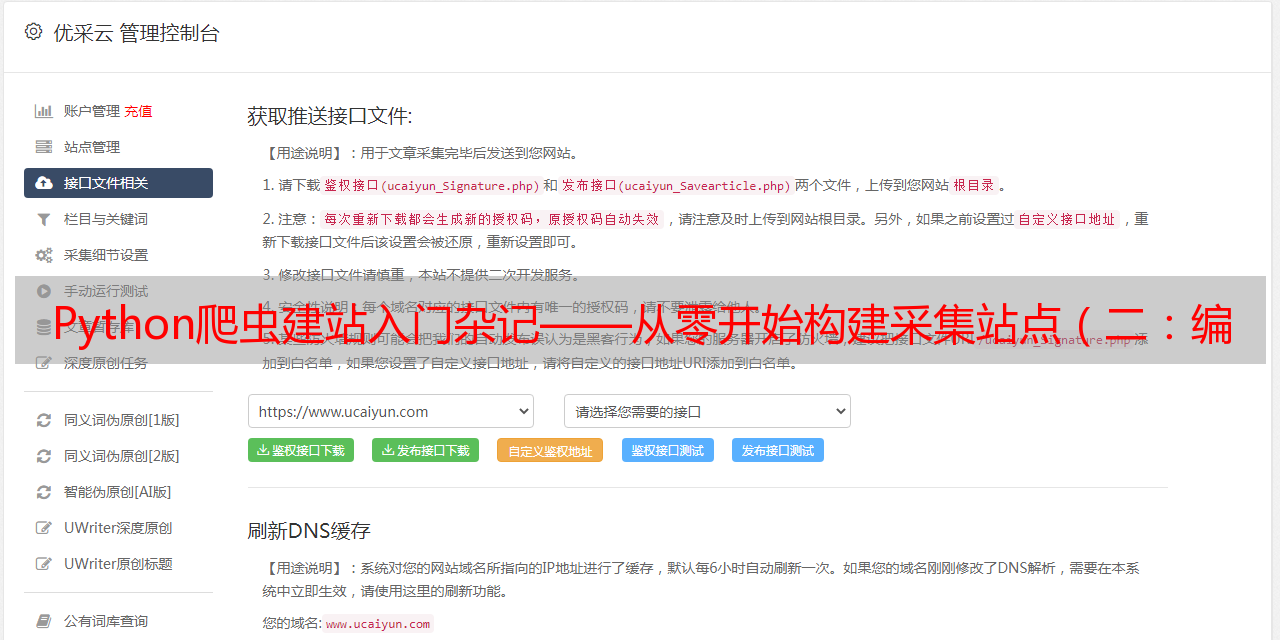Open the site URL dropdown https://www.ucaiyun.com
Image resolution: width=1280 pixels, height=640 pixels.
tap(391, 411)
